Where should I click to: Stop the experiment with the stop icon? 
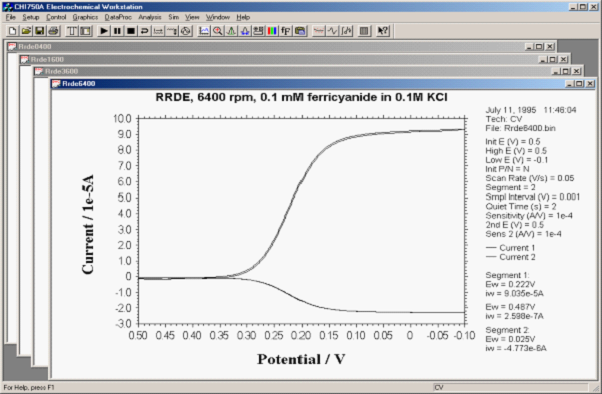pos(131,31)
